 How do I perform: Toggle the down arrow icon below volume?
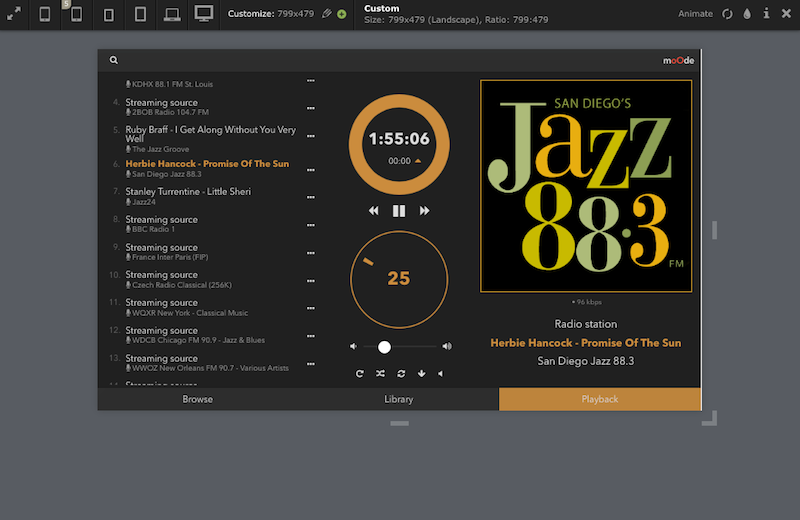[421, 374]
